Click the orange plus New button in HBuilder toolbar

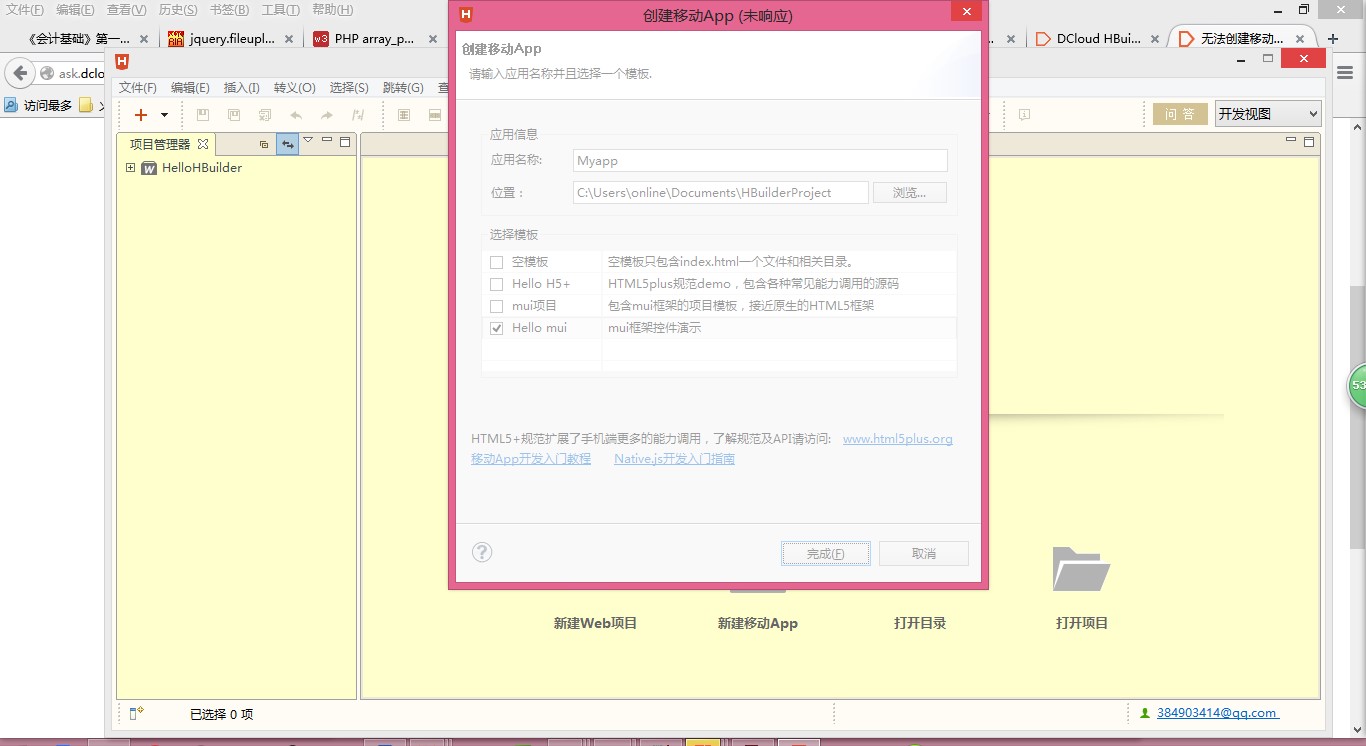(x=141, y=115)
